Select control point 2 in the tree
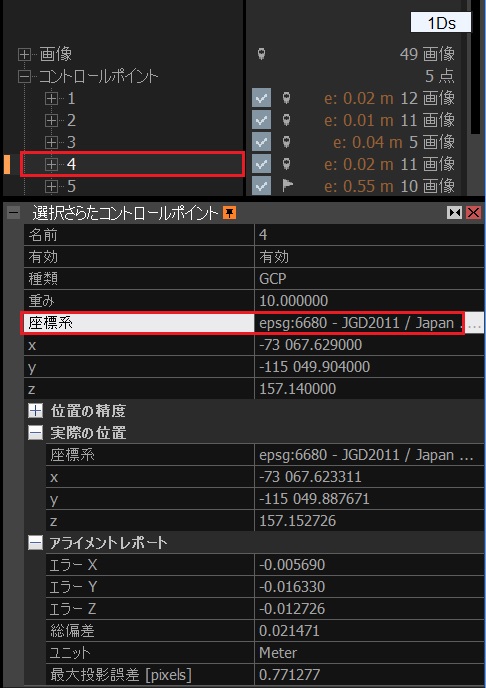Screen dimensions: 486x688 click(71, 120)
